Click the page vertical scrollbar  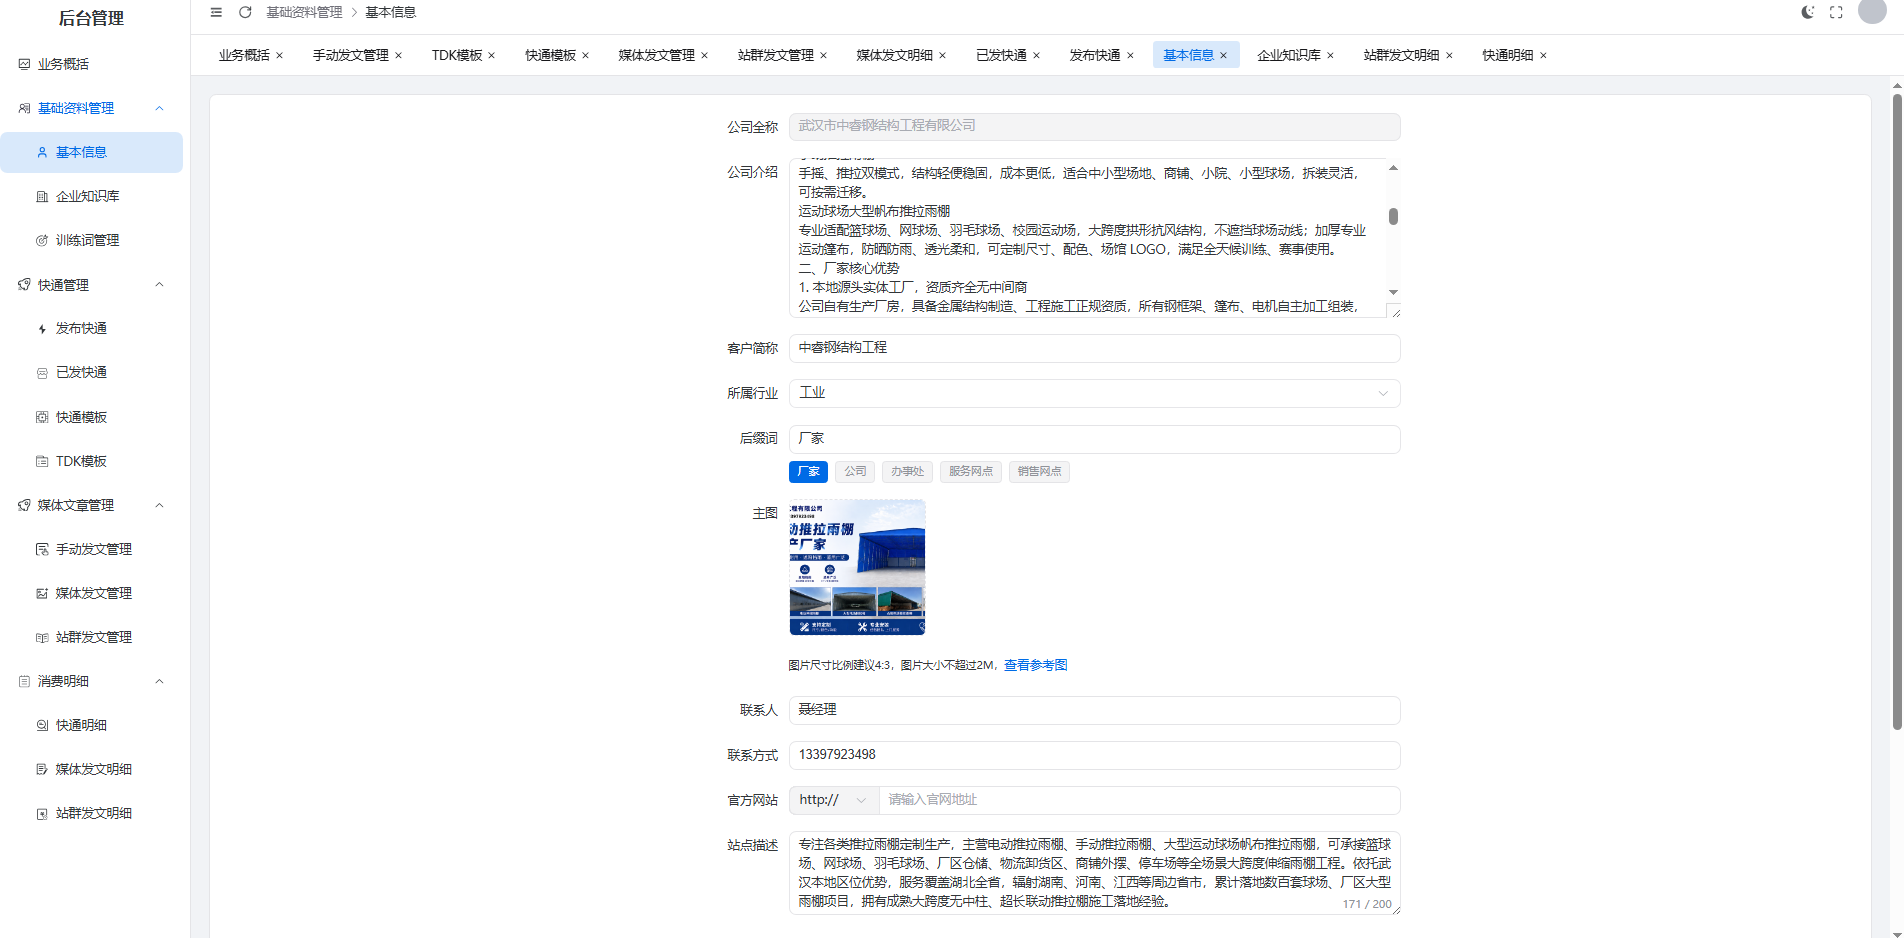(x=1897, y=410)
